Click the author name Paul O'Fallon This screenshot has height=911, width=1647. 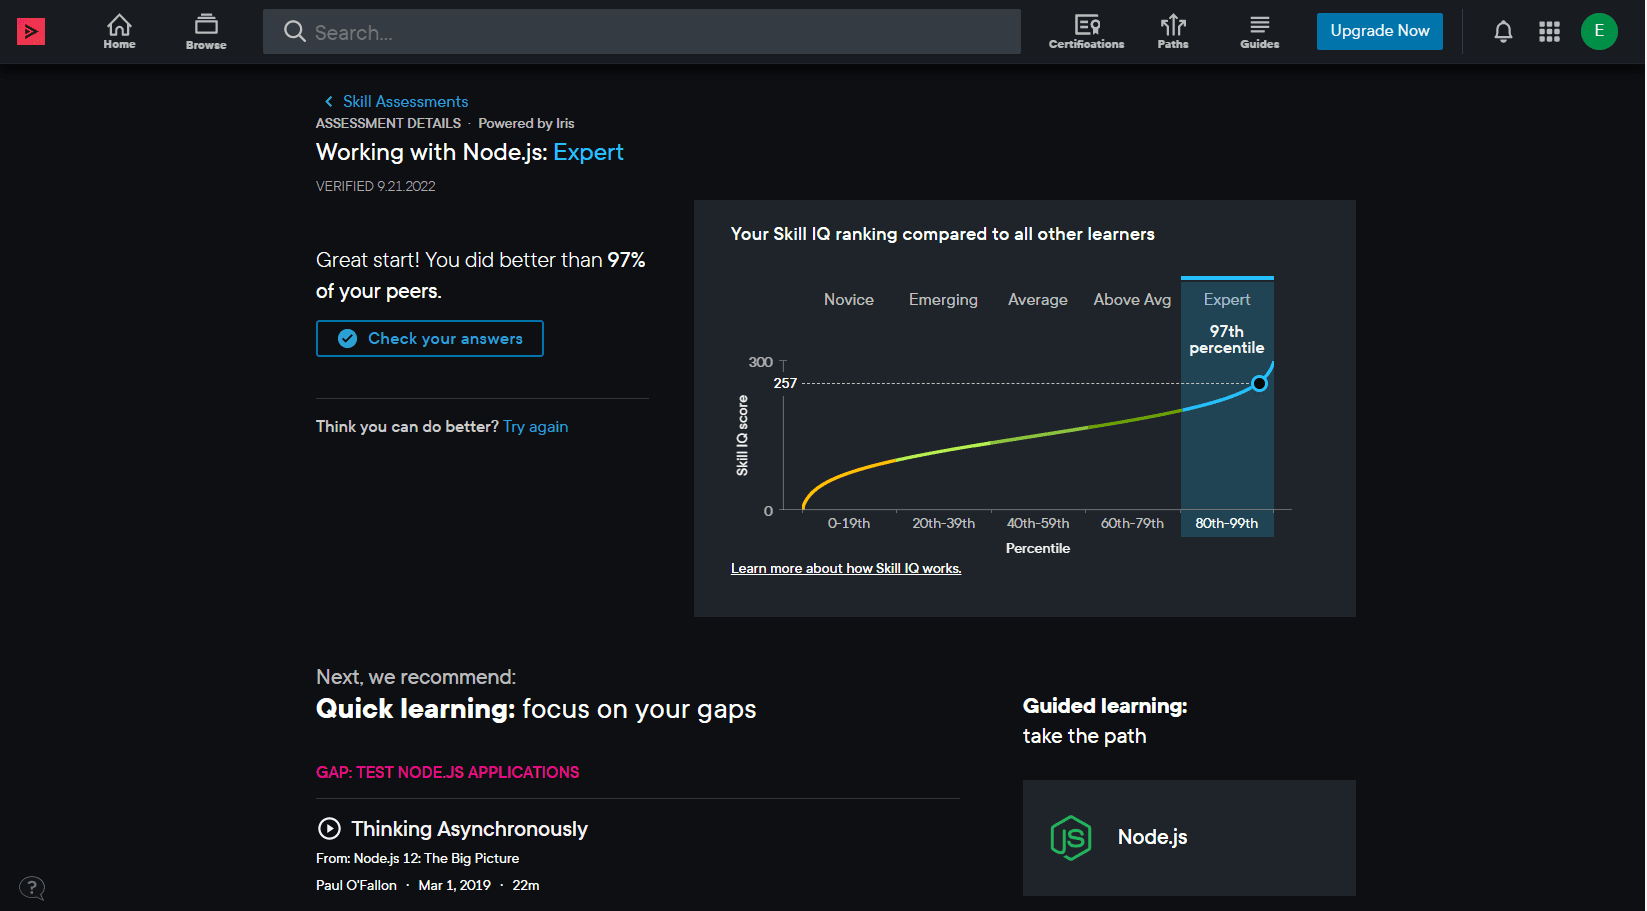point(356,885)
